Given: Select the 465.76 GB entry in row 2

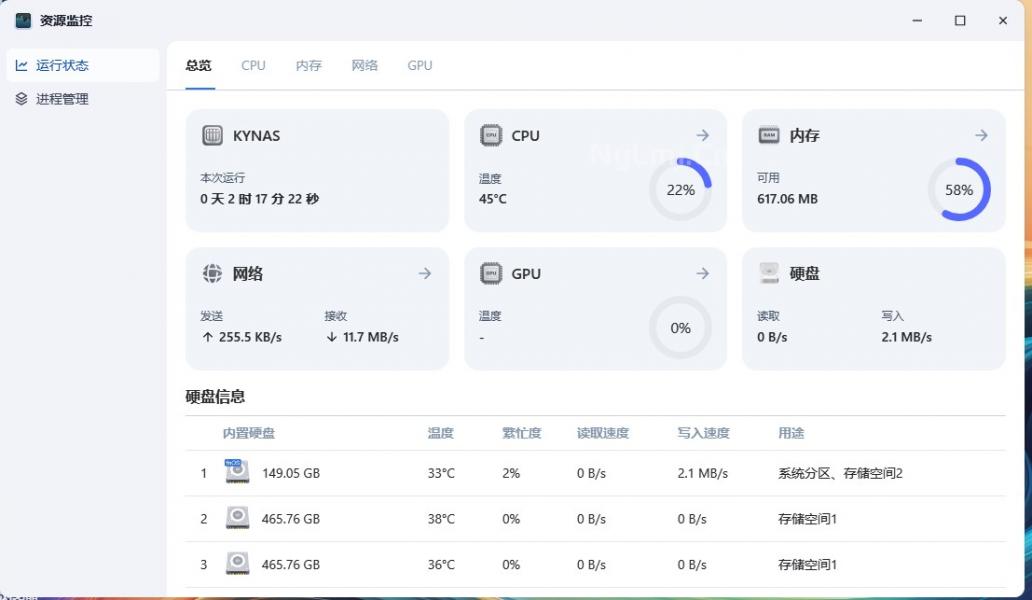Looking at the screenshot, I should pos(291,519).
